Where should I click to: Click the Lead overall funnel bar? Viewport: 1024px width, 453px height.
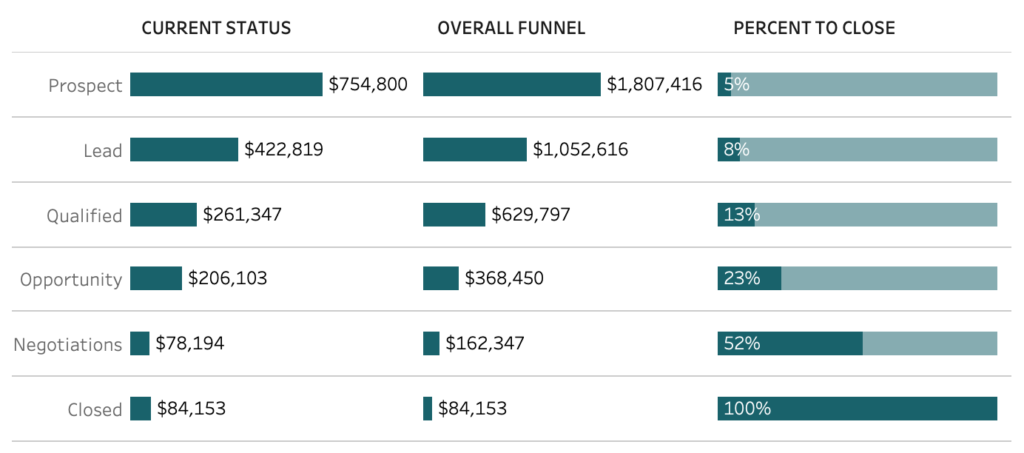[475, 150]
